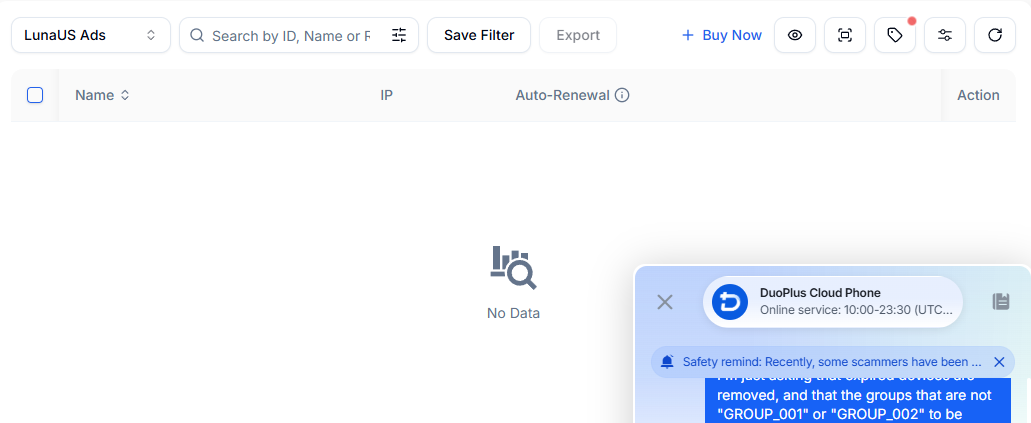Click the IP column header

[387, 95]
